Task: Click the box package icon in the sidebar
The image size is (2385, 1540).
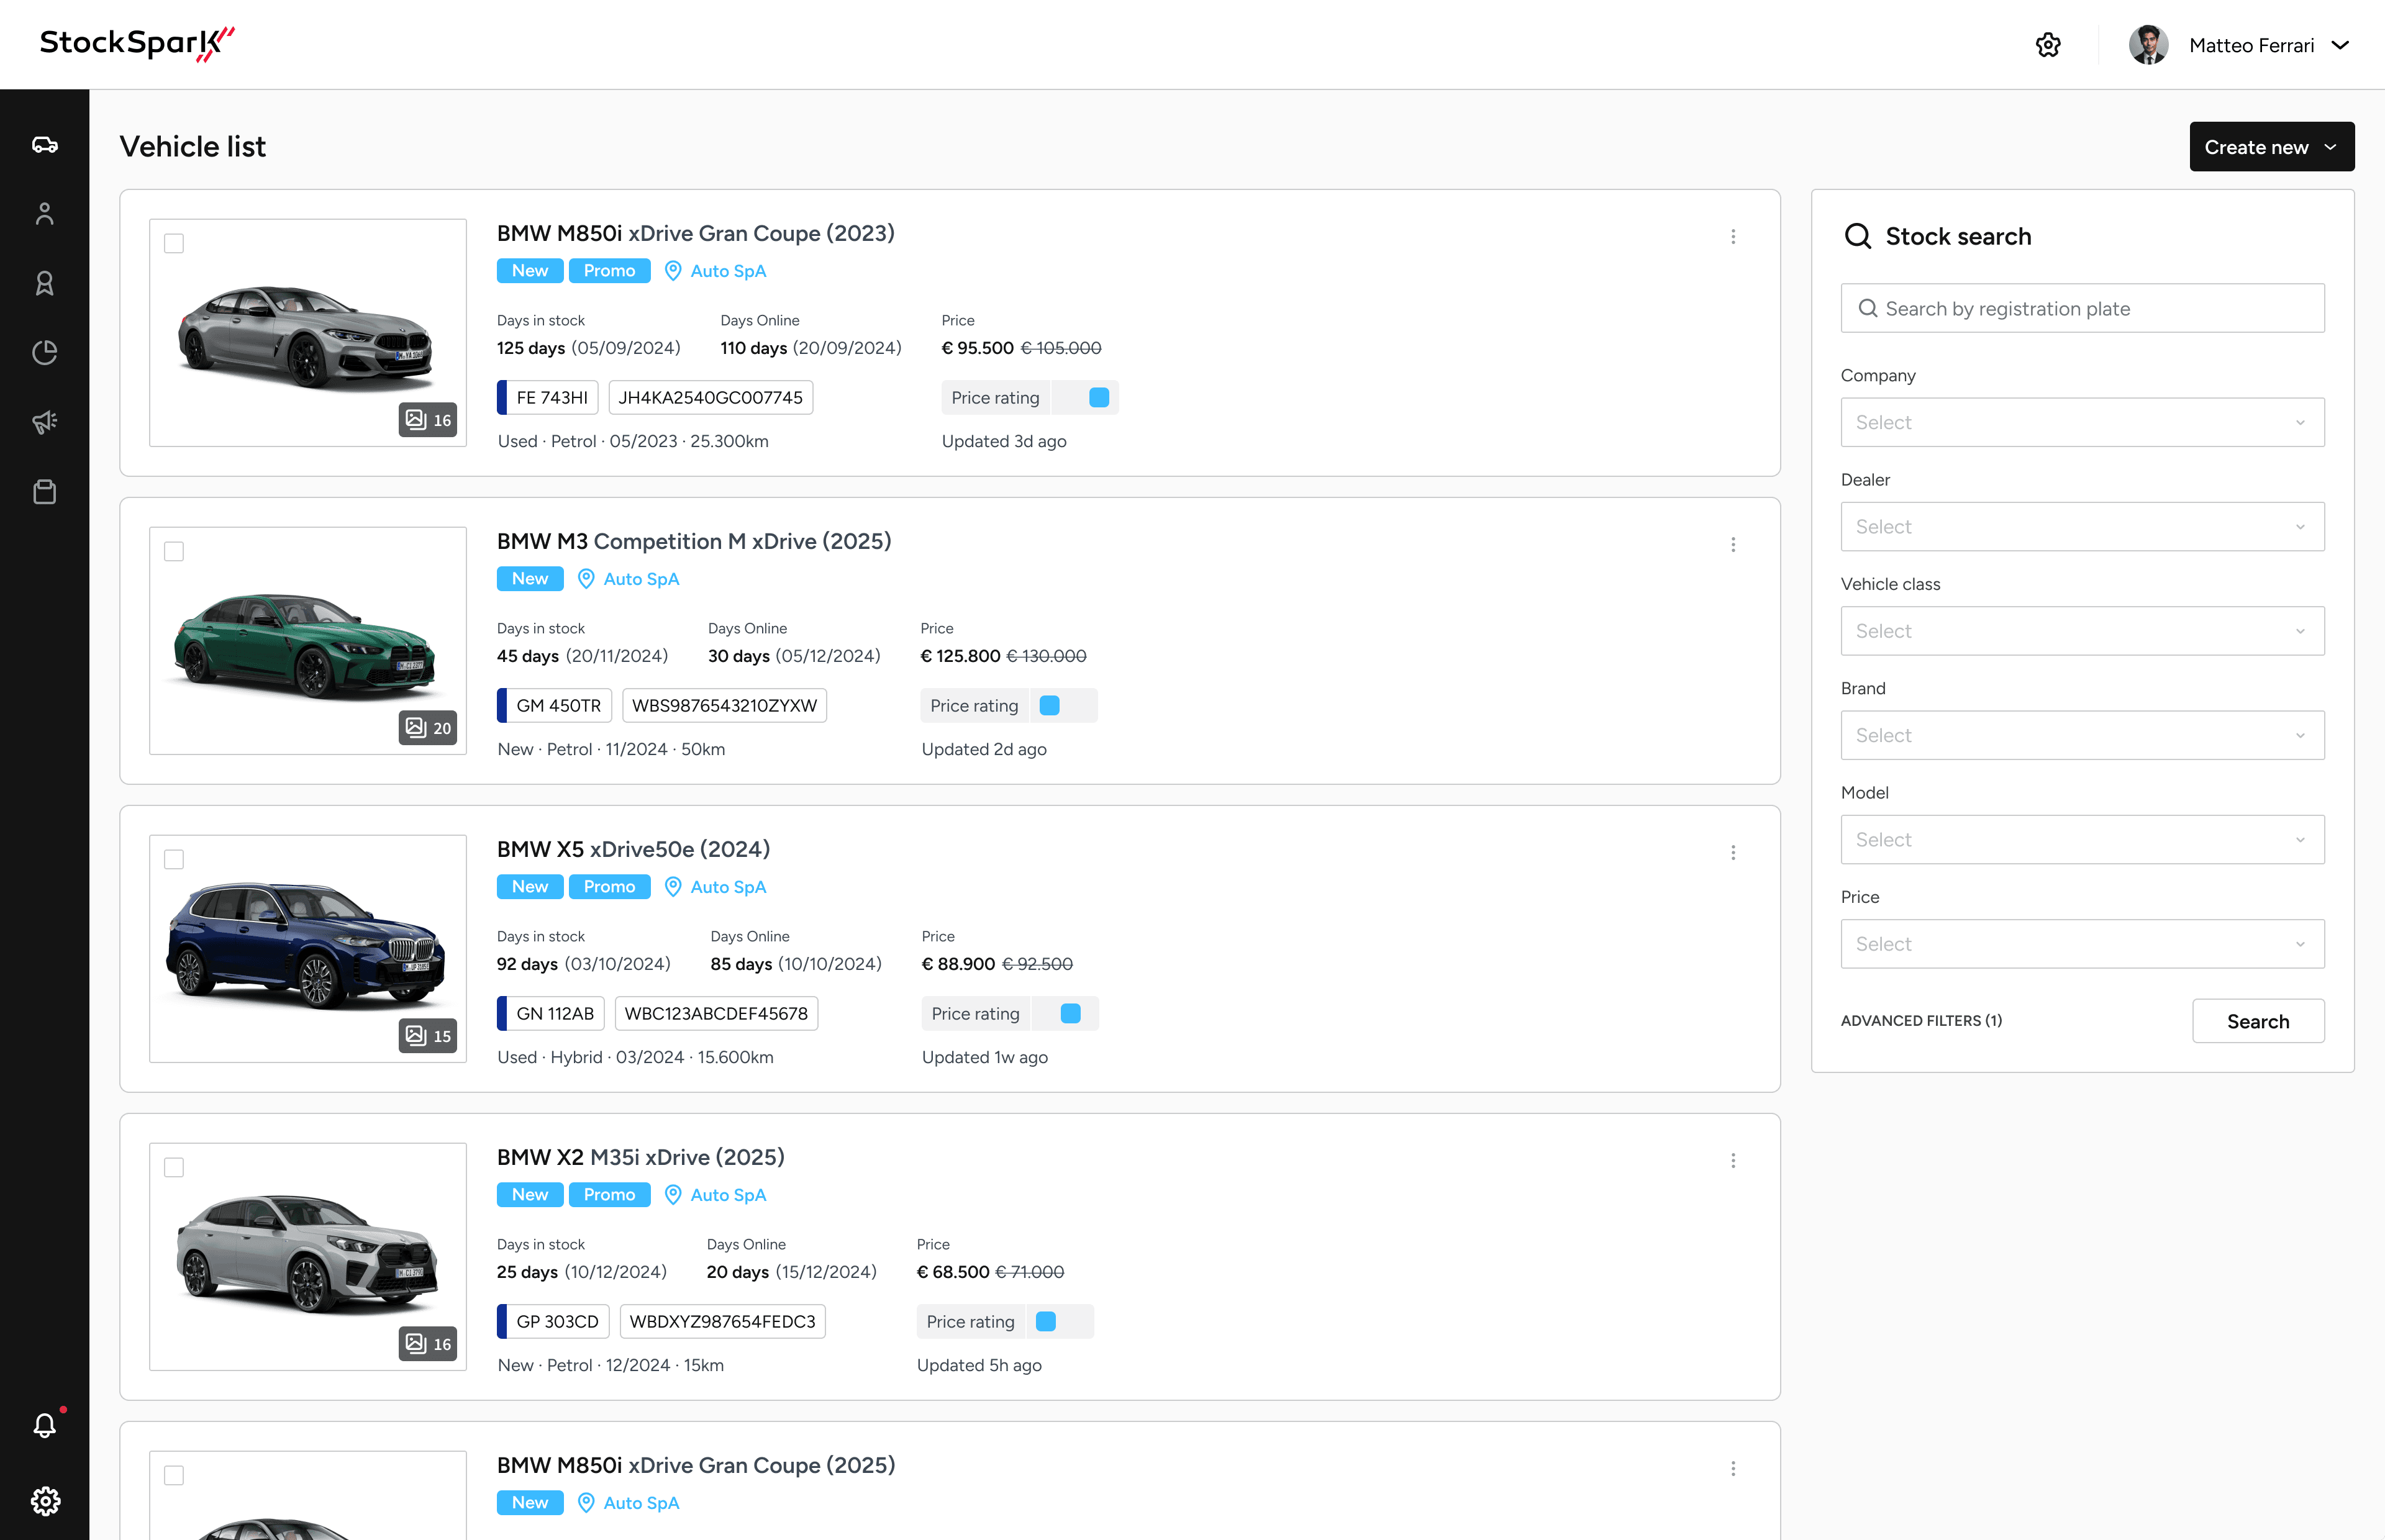Action: pyautogui.click(x=44, y=492)
